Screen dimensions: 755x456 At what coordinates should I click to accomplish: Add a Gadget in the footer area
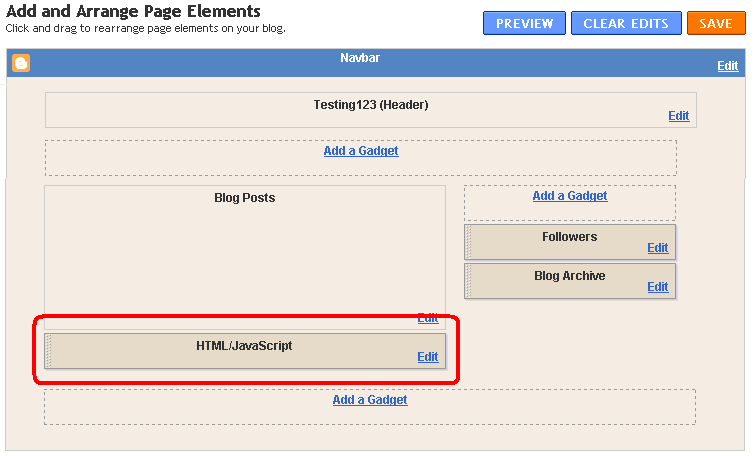[370, 400]
